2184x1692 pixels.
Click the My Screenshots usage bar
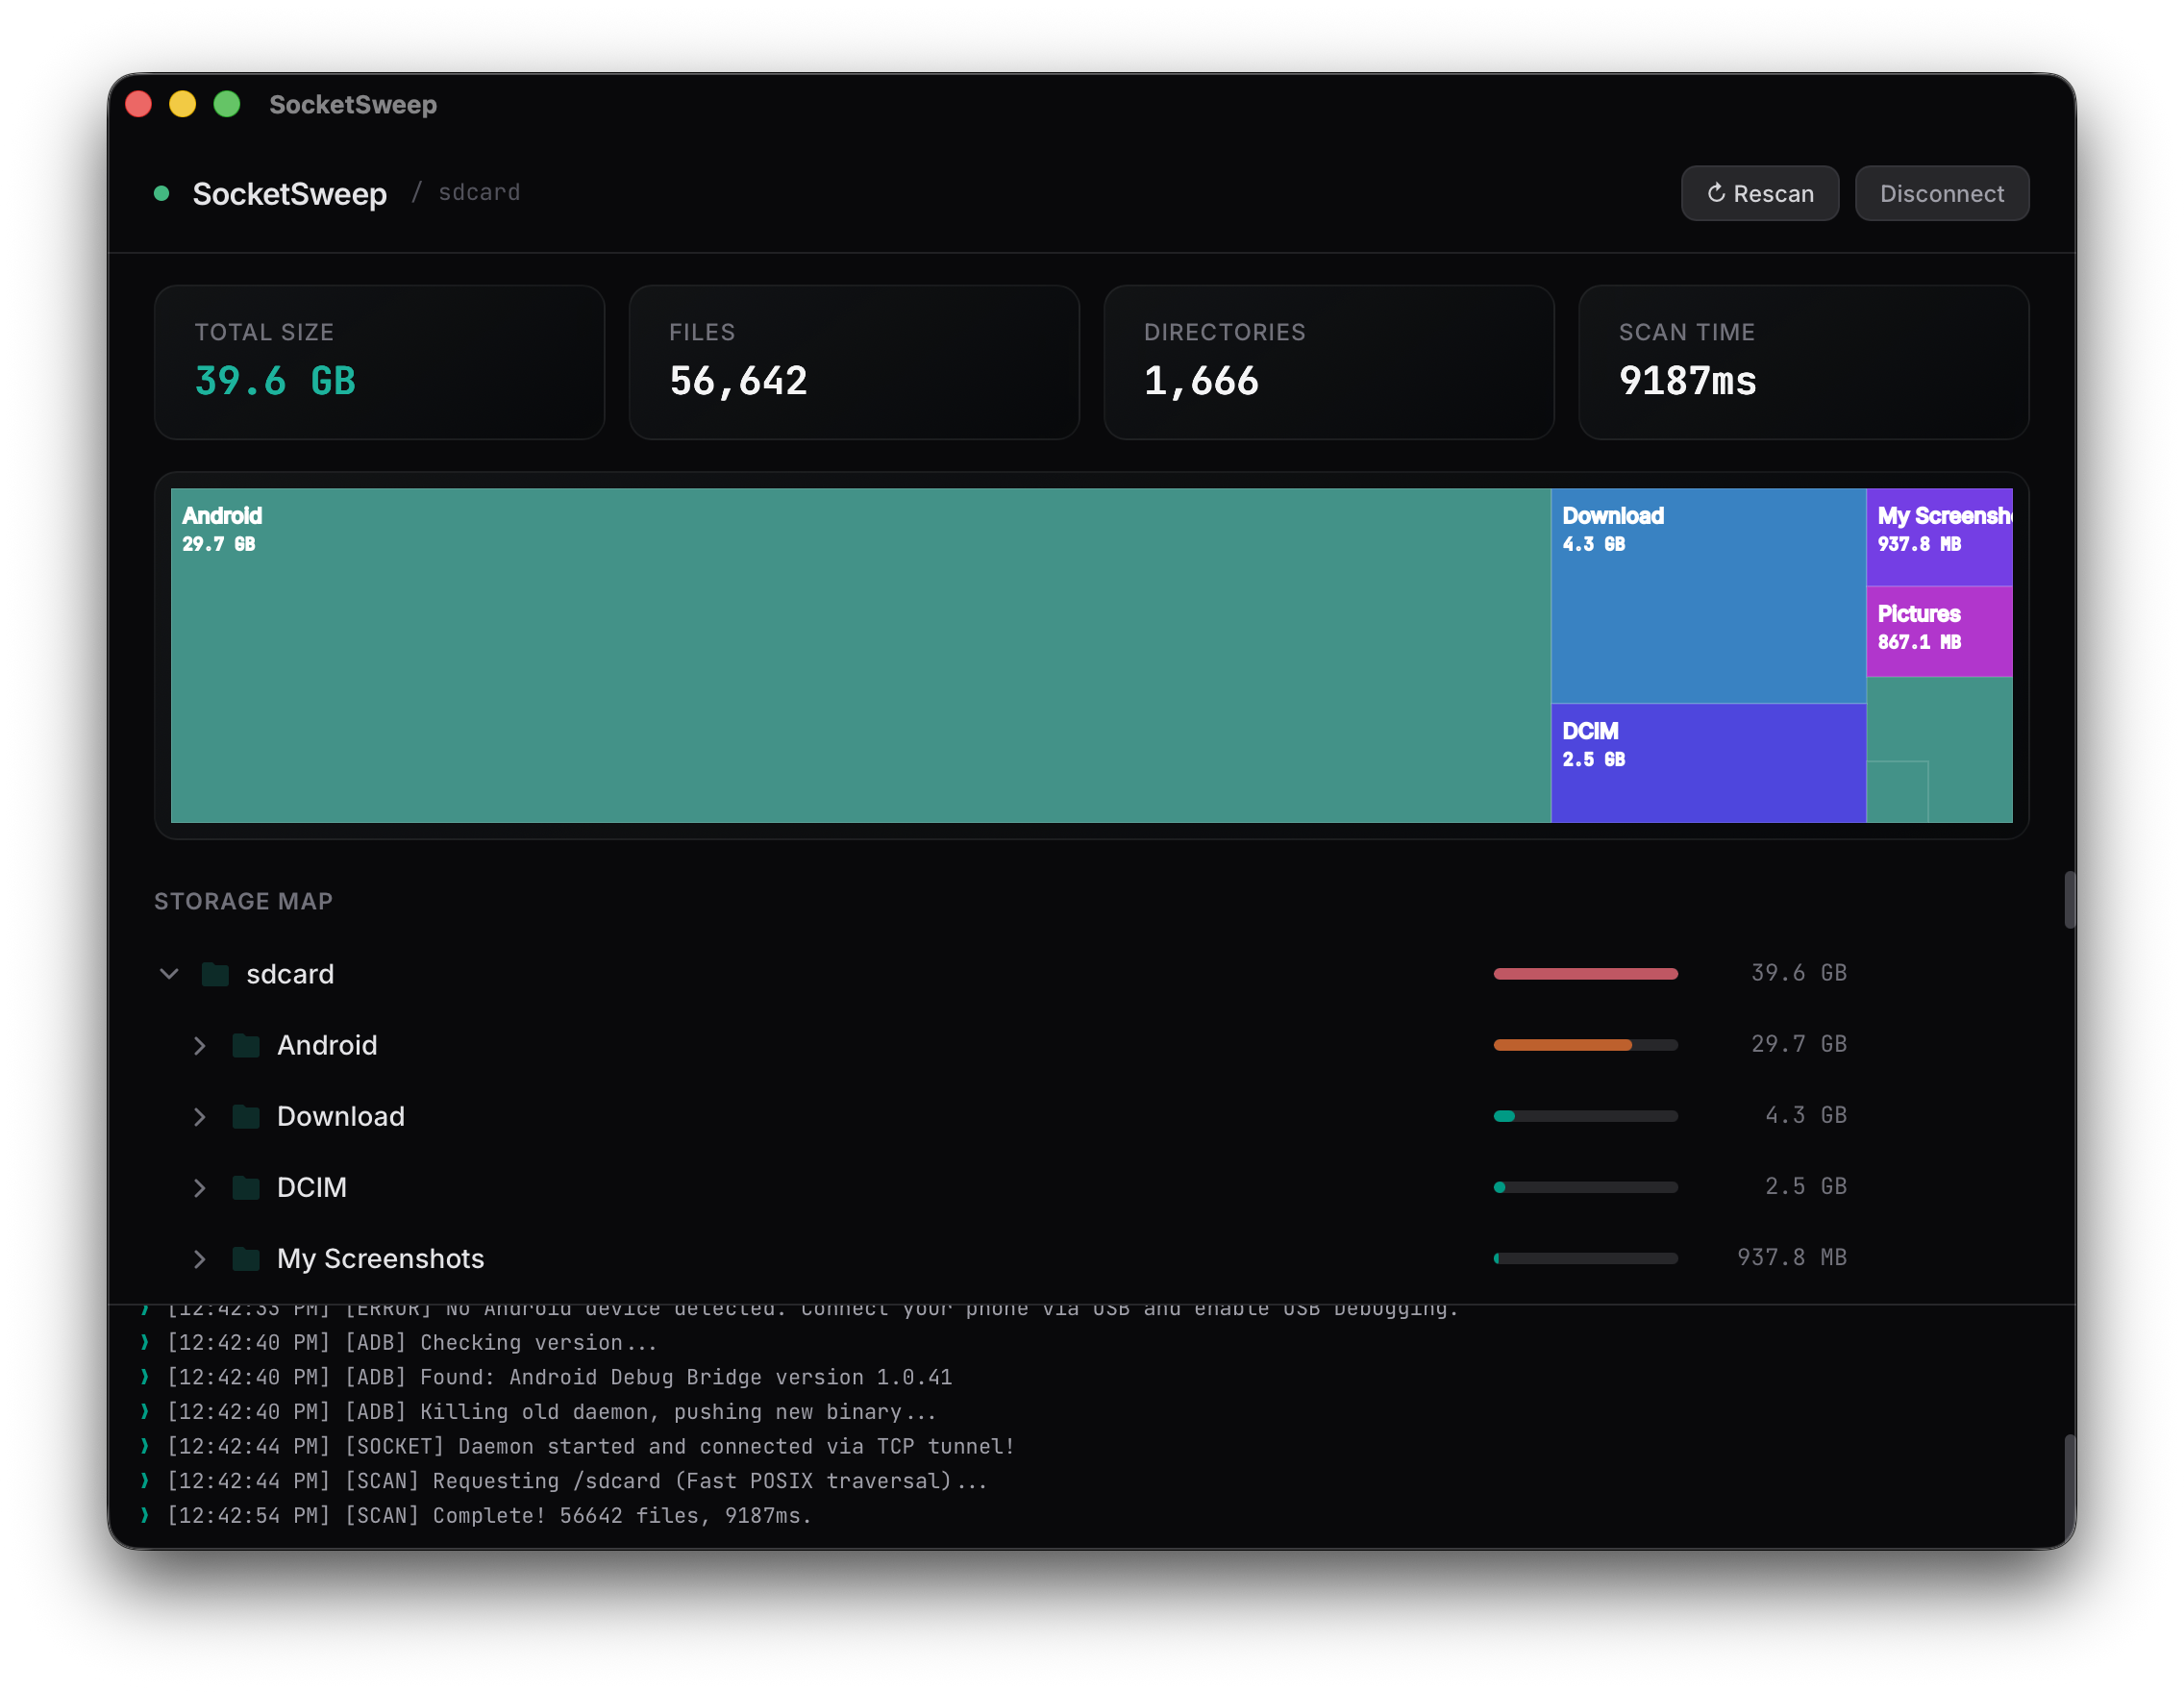1585,1258
